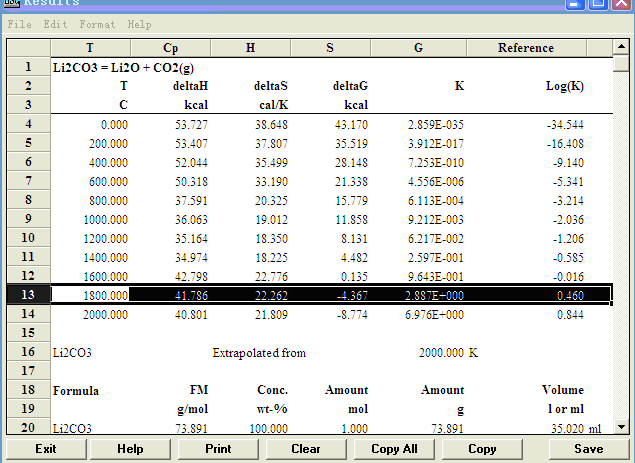
Task: Click the Li2CO3 cell in row 20
Action: tap(72, 429)
